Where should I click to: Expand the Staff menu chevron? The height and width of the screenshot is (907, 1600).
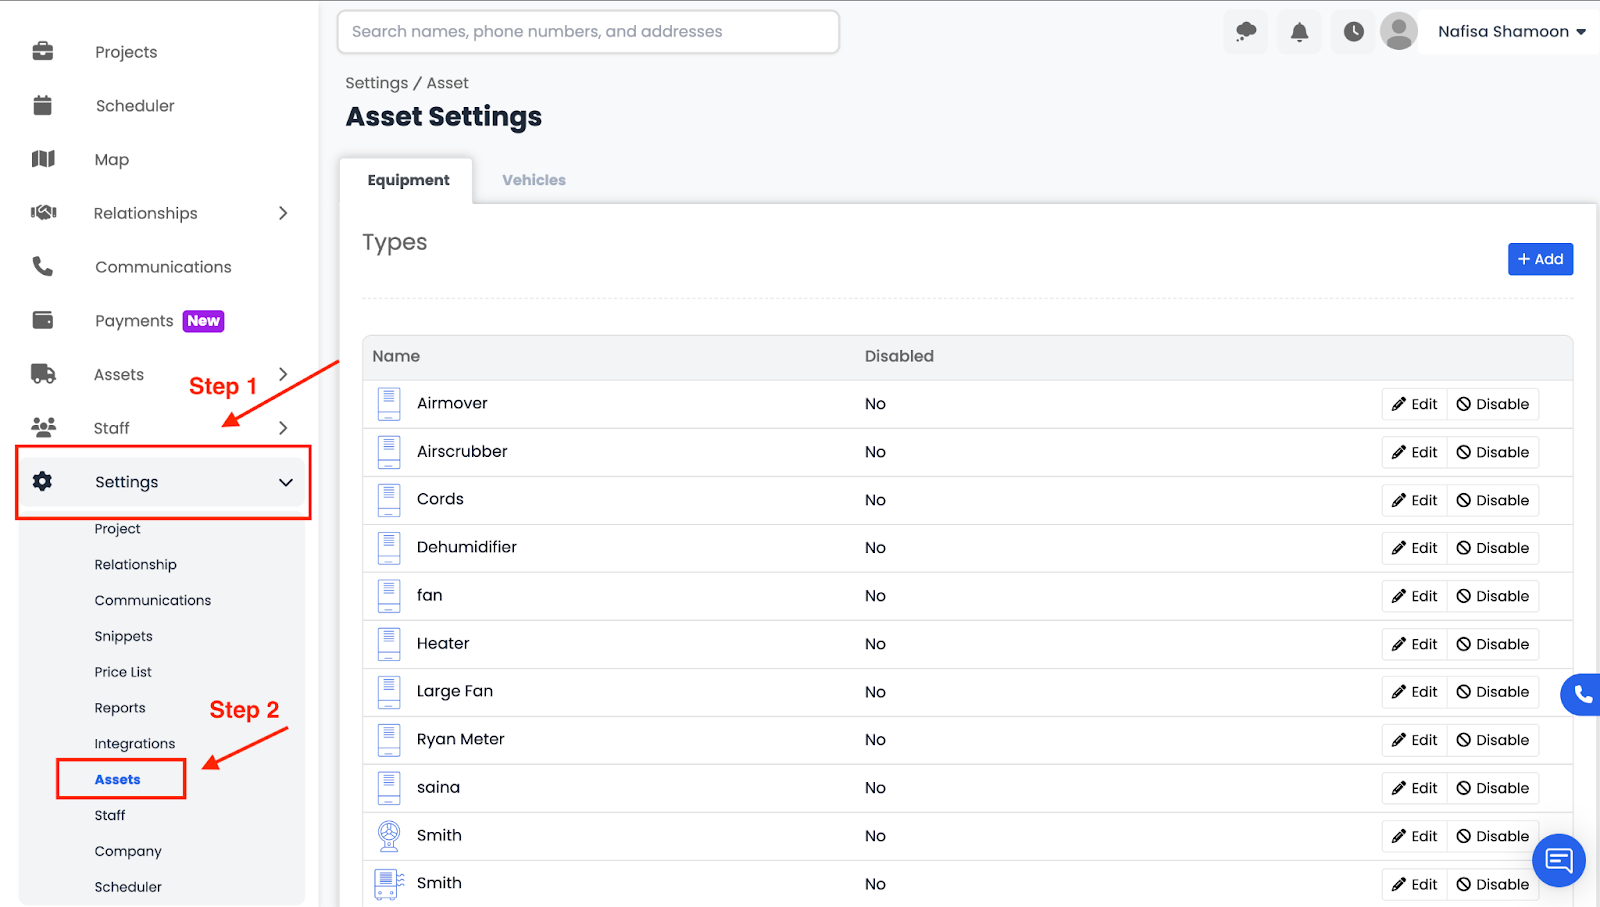[283, 428]
